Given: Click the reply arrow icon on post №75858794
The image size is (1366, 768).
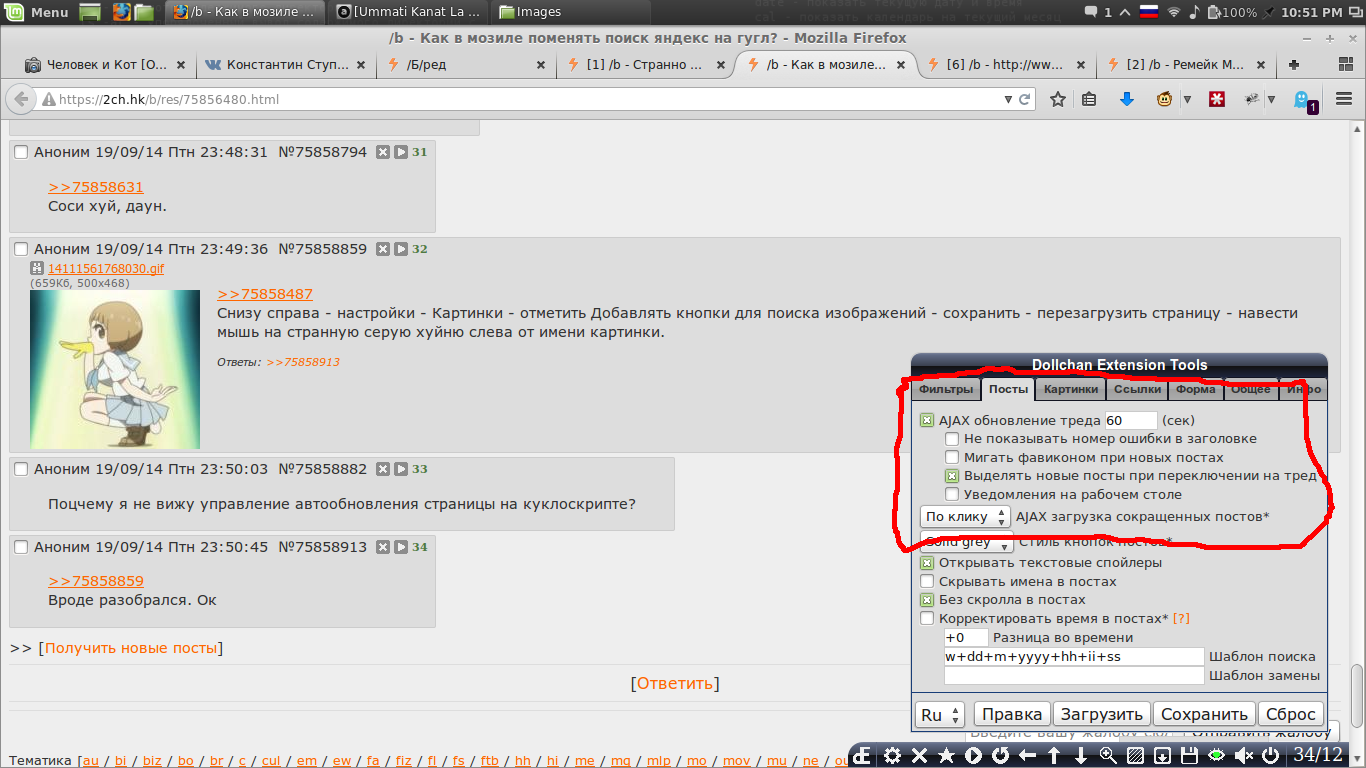Looking at the screenshot, I should coord(400,152).
